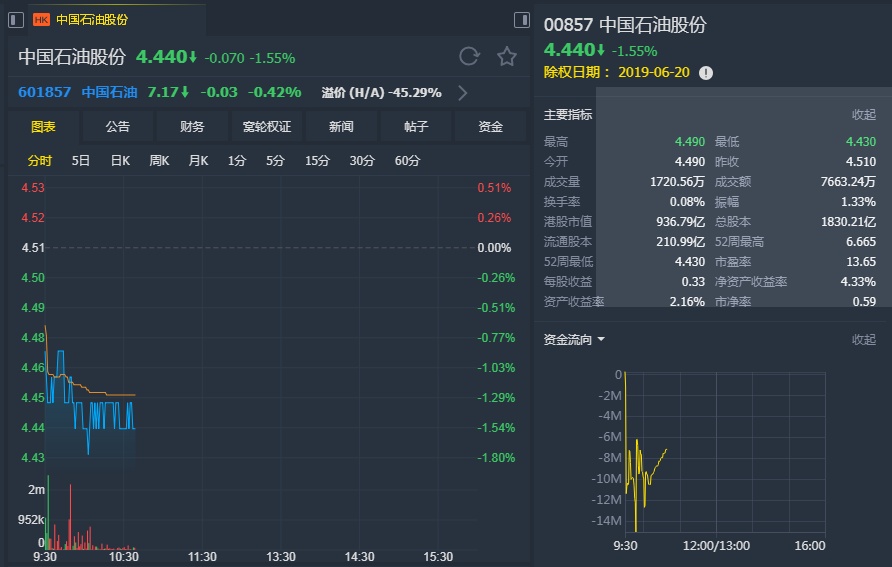Expand the 资金流向 dropdown arrow
892x567 pixels.
click(x=601, y=340)
